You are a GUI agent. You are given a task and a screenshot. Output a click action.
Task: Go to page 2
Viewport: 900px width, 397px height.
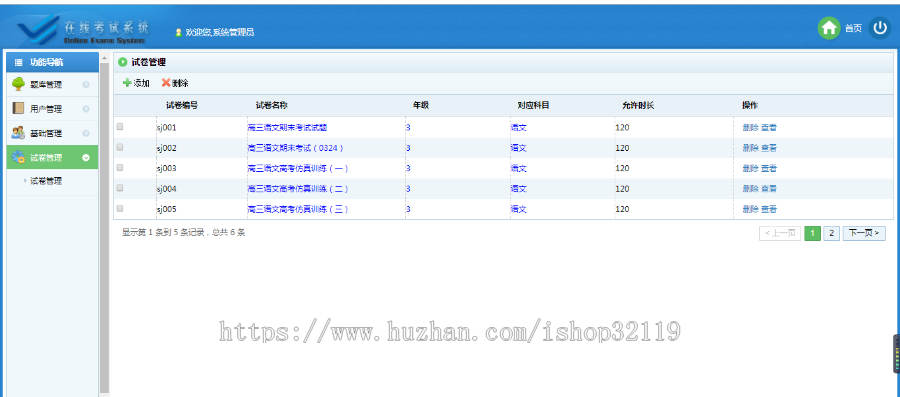coord(831,233)
